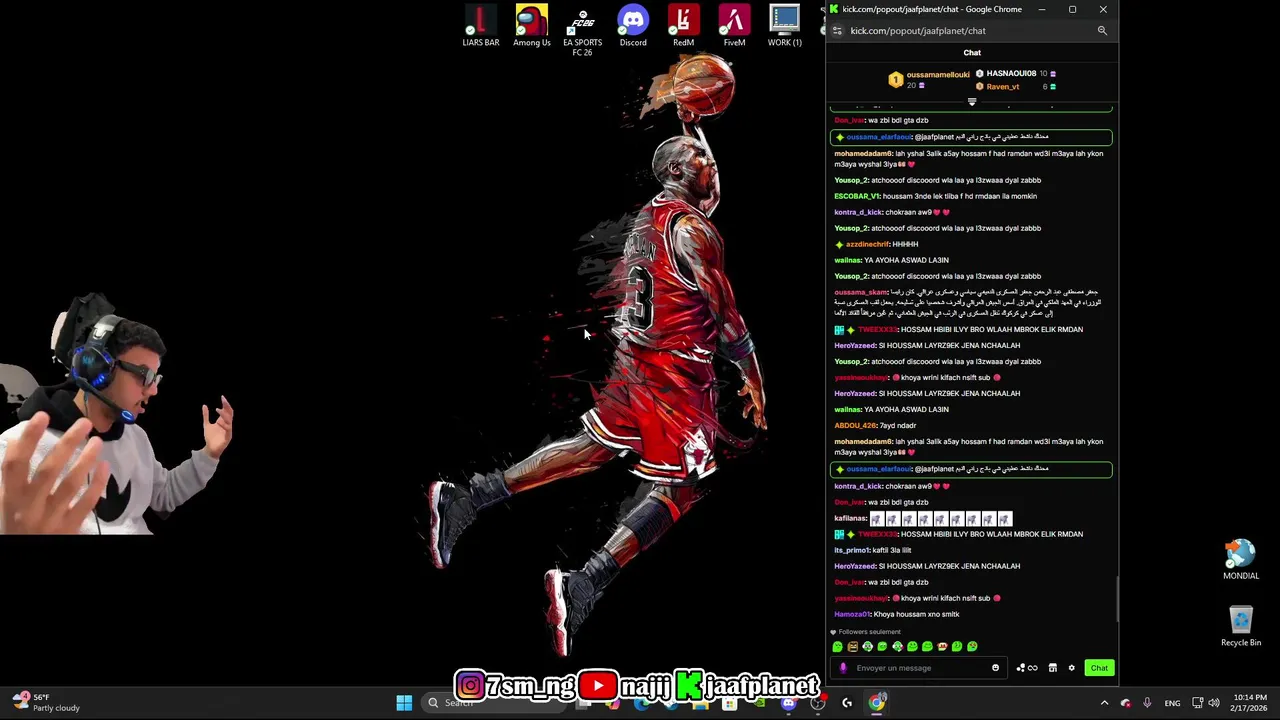The image size is (1280, 720).
Task: Click username kafilanas in chat
Action: (x=850, y=518)
